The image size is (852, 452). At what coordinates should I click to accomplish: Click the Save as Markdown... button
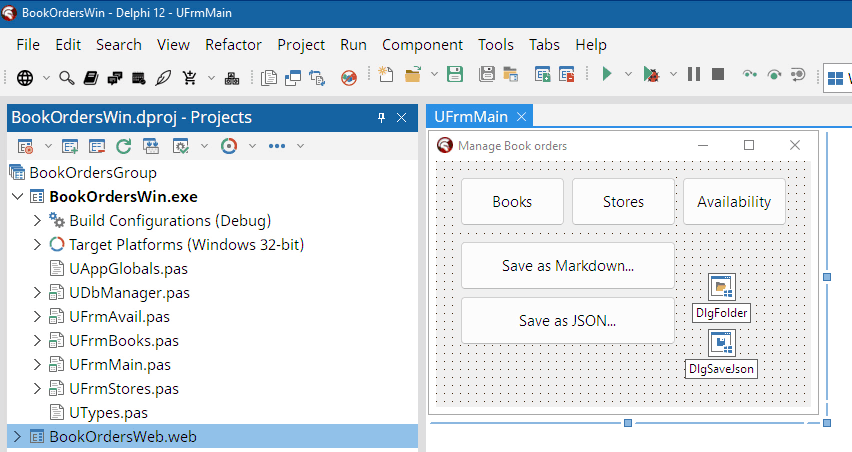click(568, 266)
